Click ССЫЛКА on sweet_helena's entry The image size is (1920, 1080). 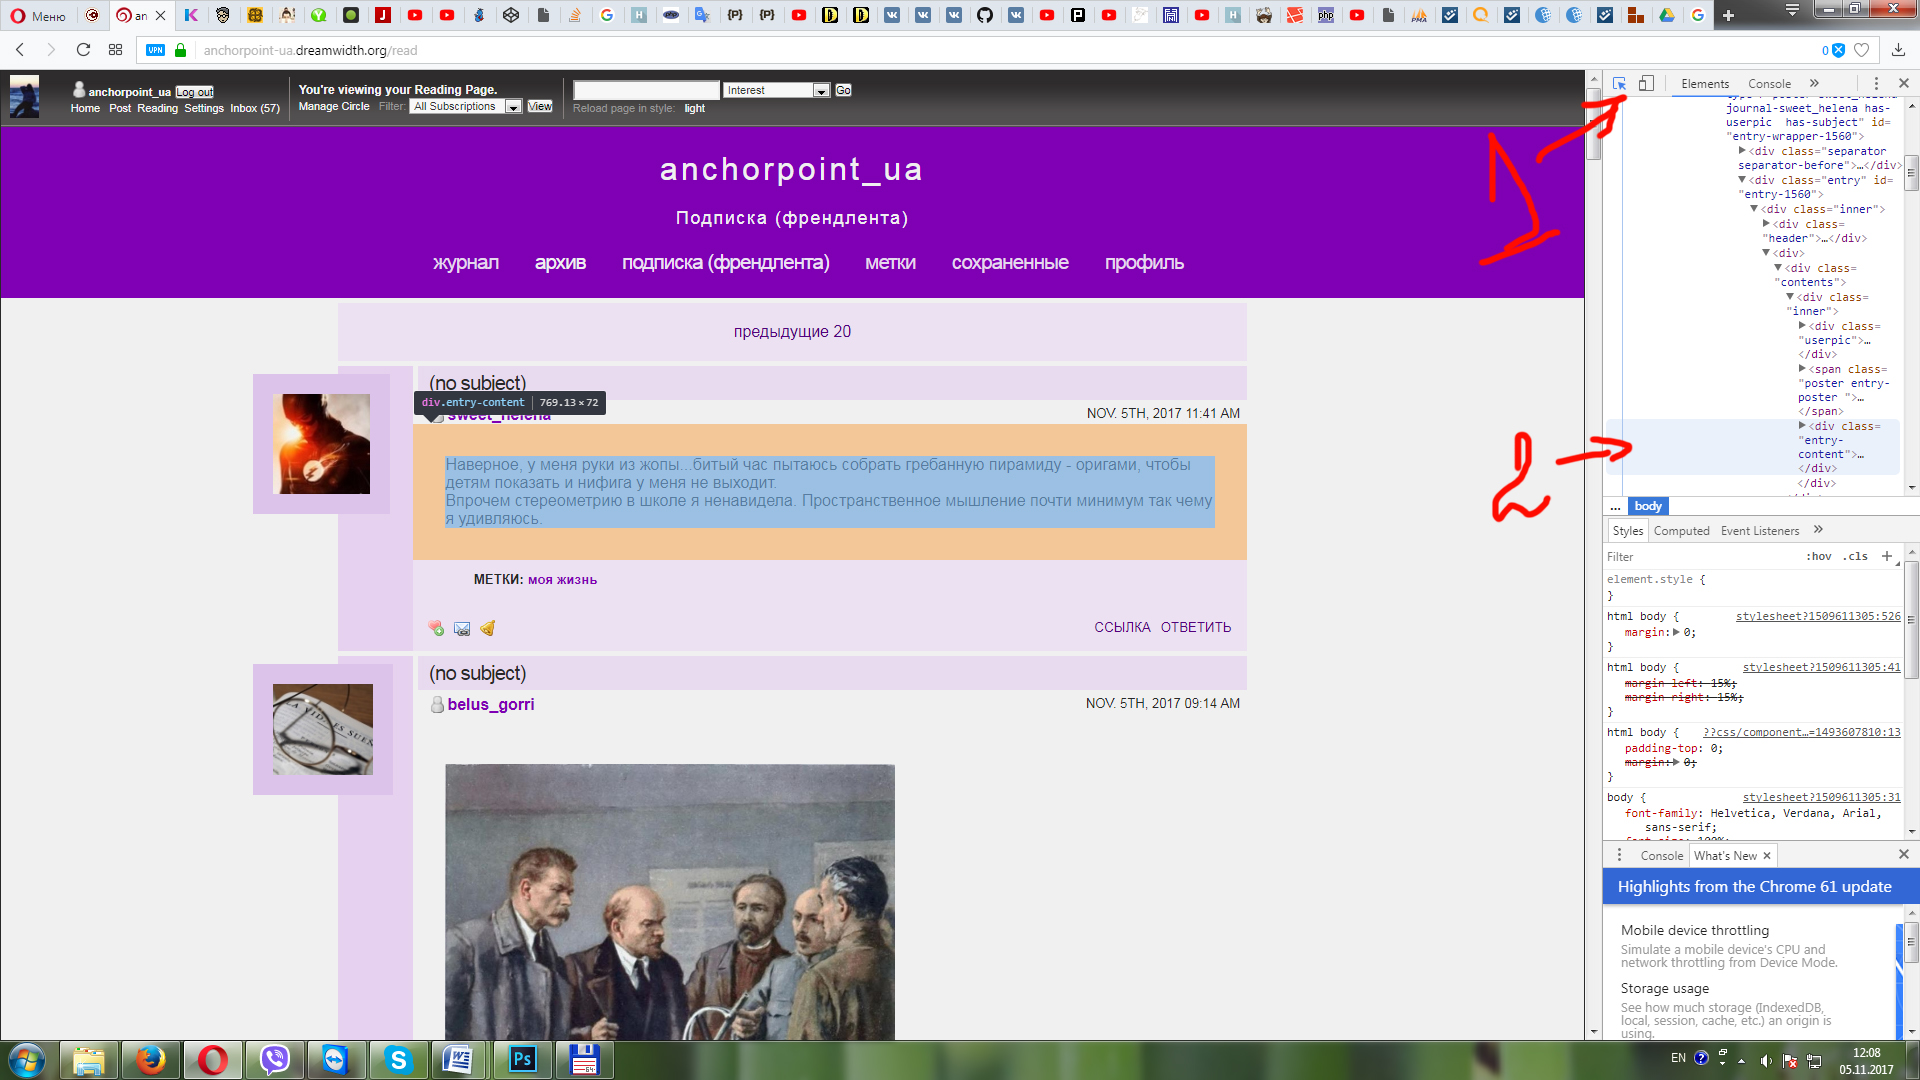click(1122, 628)
